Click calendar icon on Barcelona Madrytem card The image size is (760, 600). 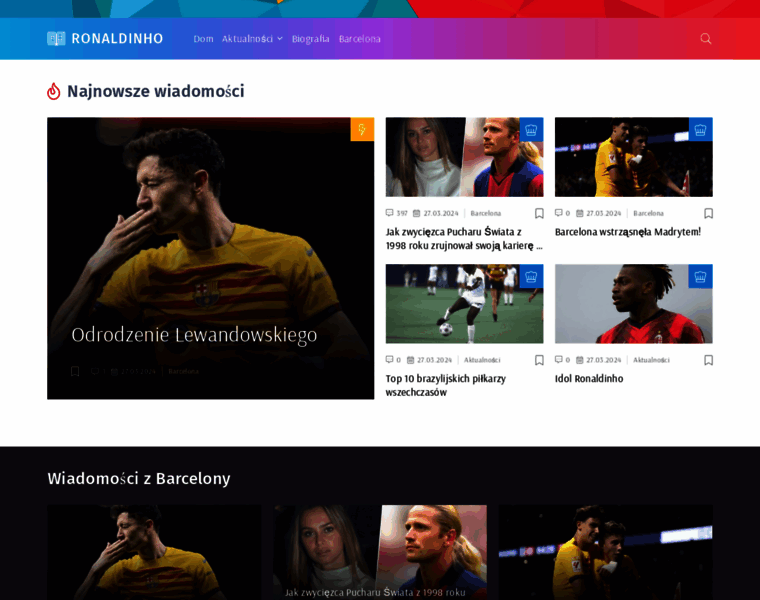coord(579,213)
